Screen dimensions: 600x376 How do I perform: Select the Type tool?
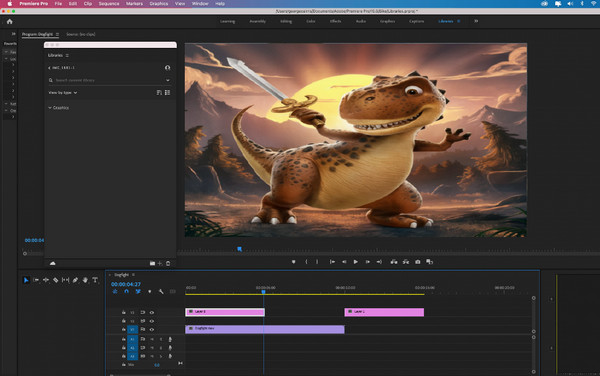tap(95, 280)
